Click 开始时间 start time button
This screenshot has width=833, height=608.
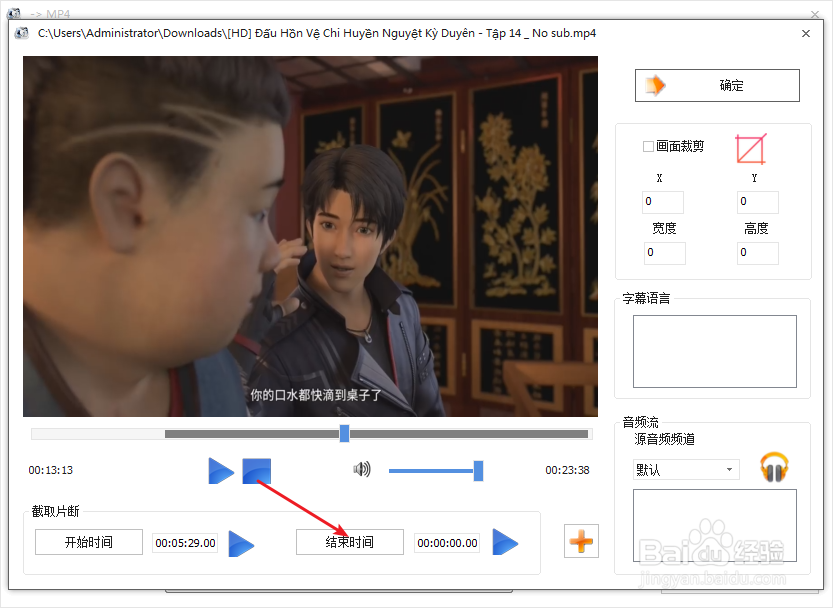pos(89,542)
